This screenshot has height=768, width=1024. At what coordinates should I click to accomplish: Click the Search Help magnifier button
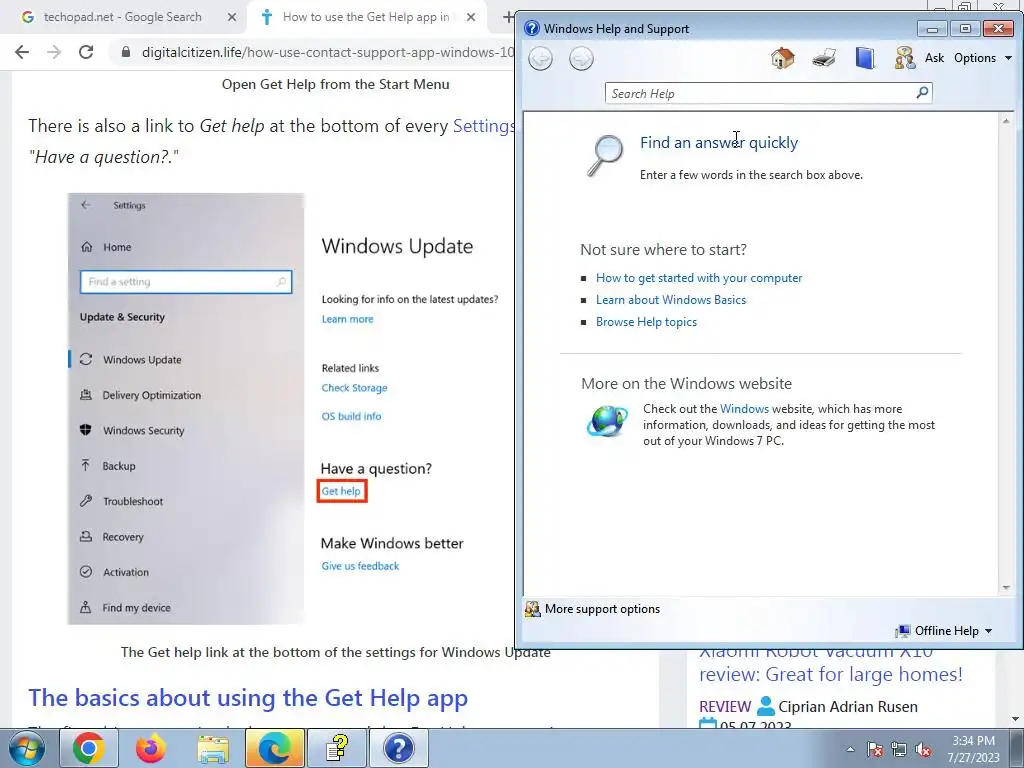[922, 93]
